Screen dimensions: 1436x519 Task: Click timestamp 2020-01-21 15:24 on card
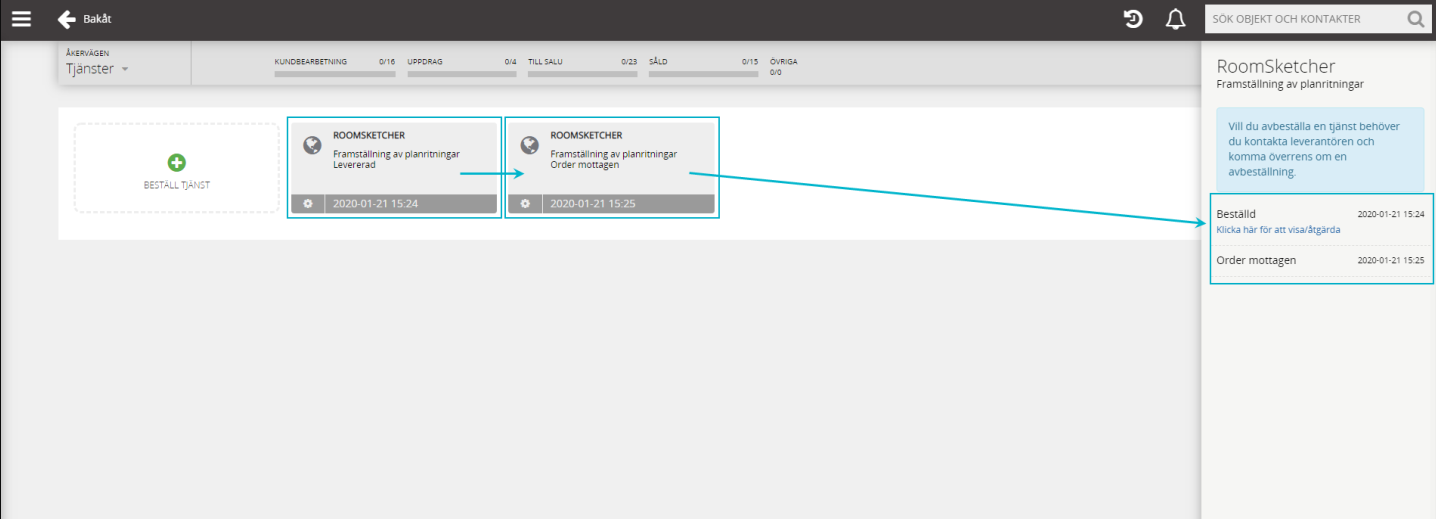[x=375, y=203]
